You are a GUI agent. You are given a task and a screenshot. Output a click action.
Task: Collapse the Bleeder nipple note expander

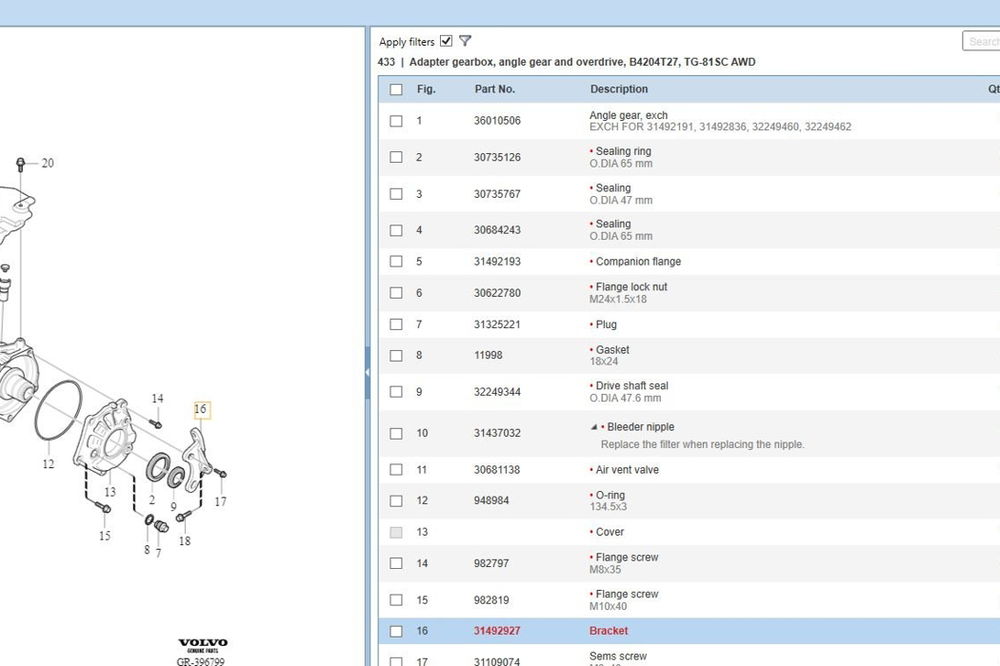click(x=594, y=427)
